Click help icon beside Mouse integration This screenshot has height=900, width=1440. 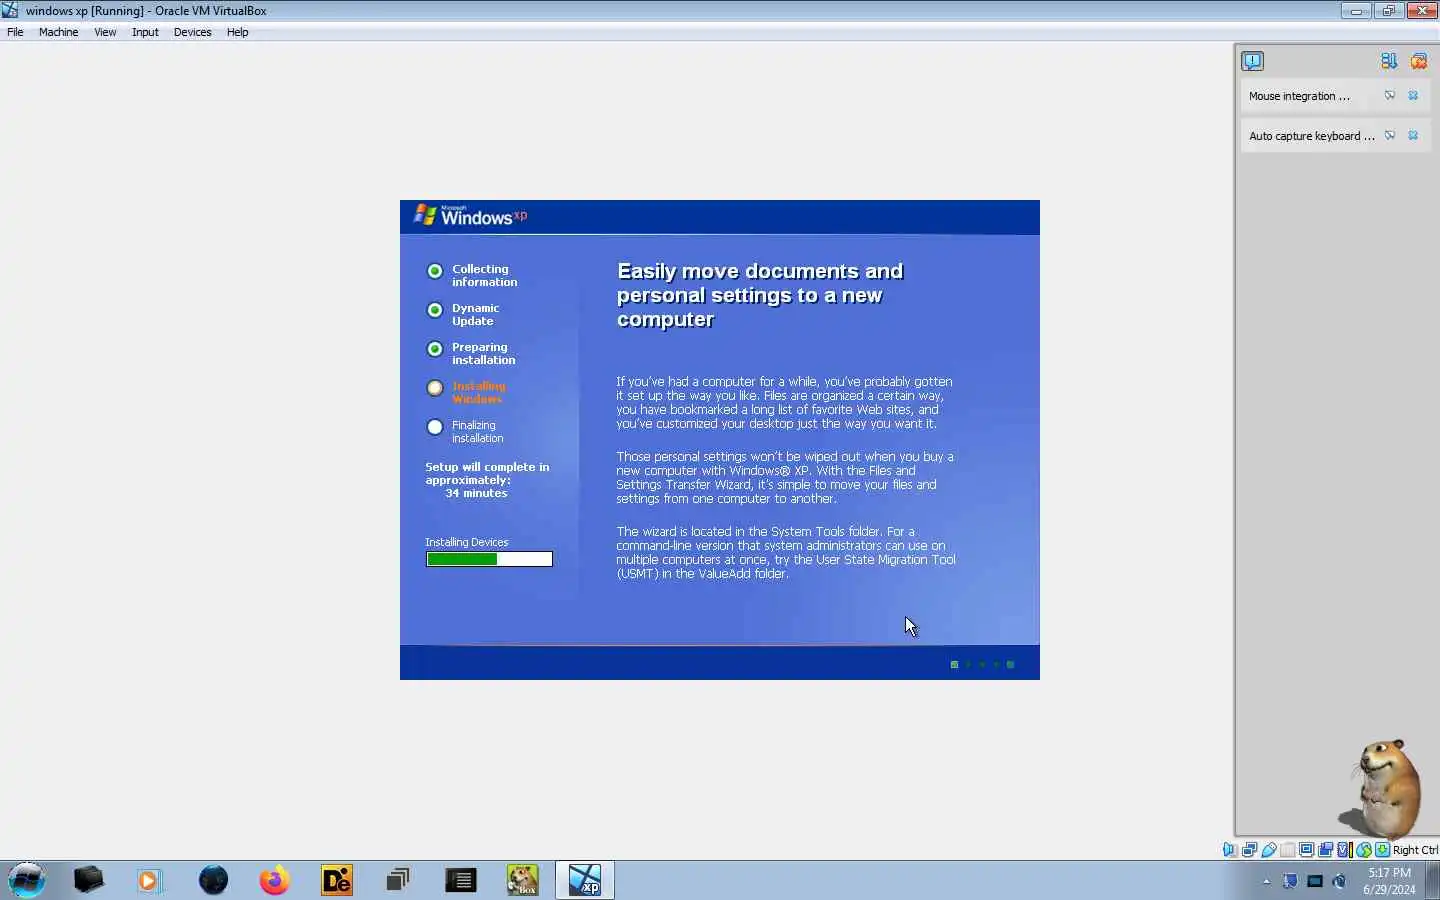[1389, 95]
